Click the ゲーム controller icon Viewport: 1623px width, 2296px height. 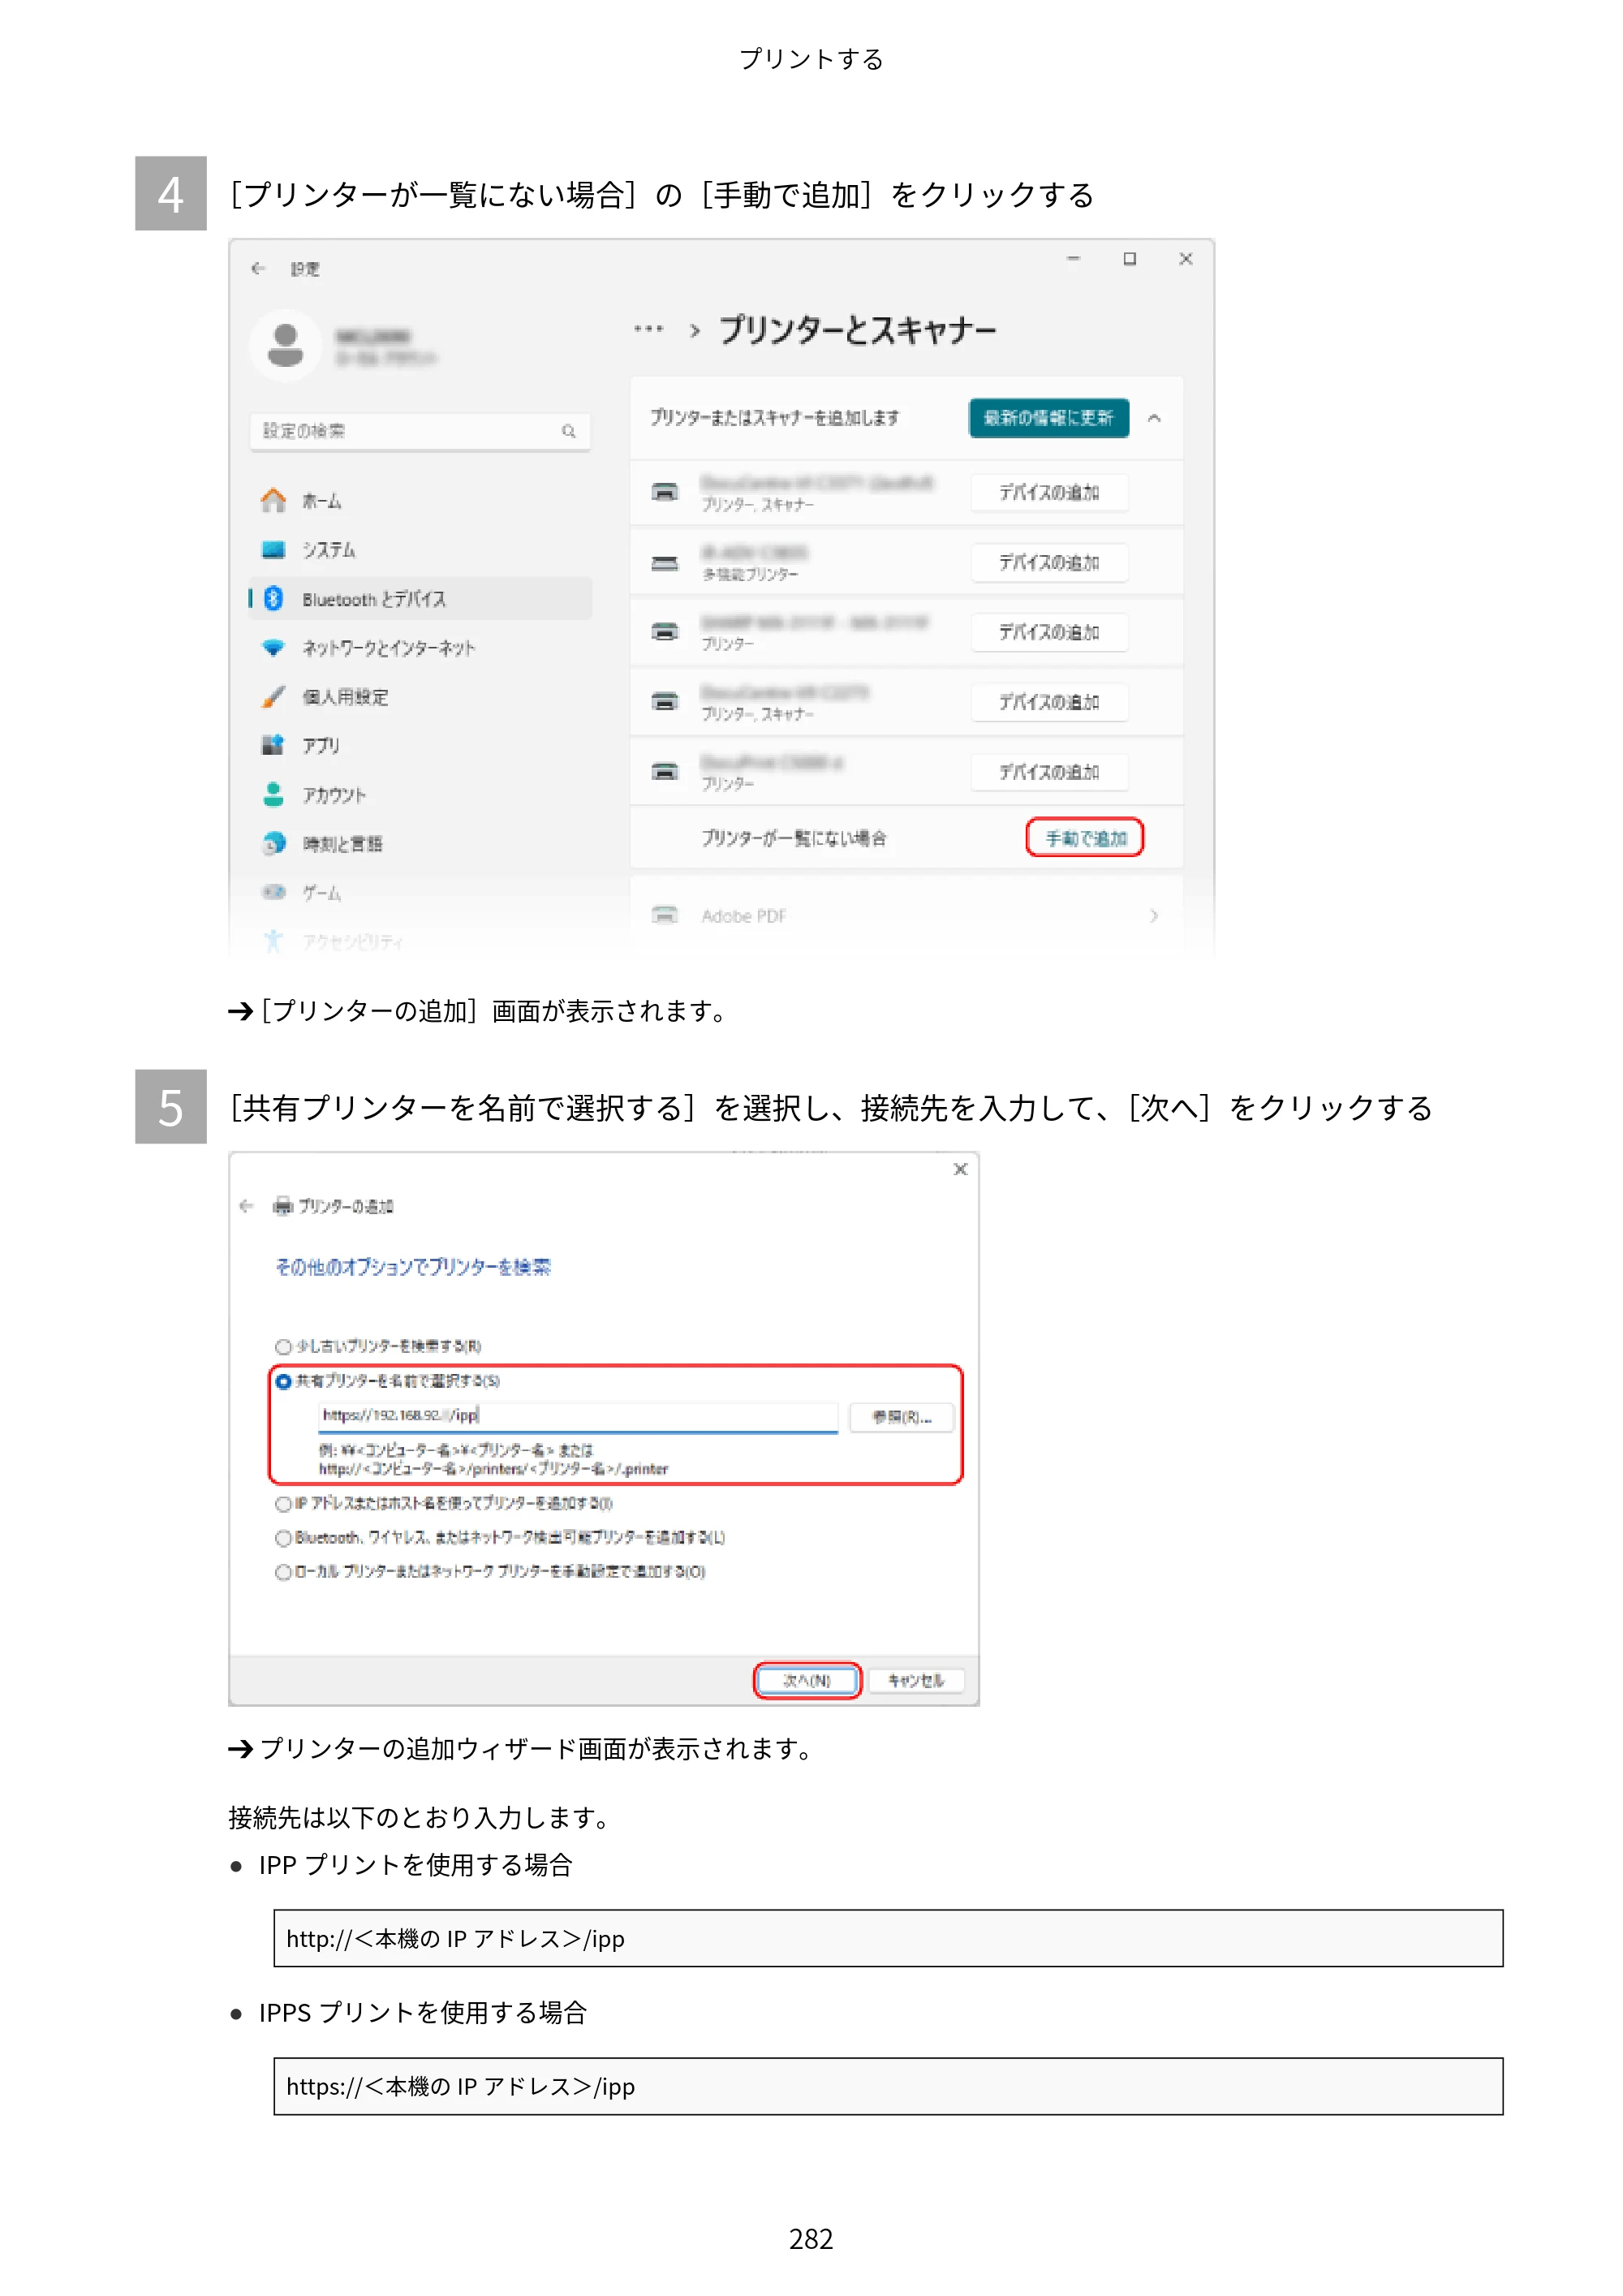pos(273,891)
